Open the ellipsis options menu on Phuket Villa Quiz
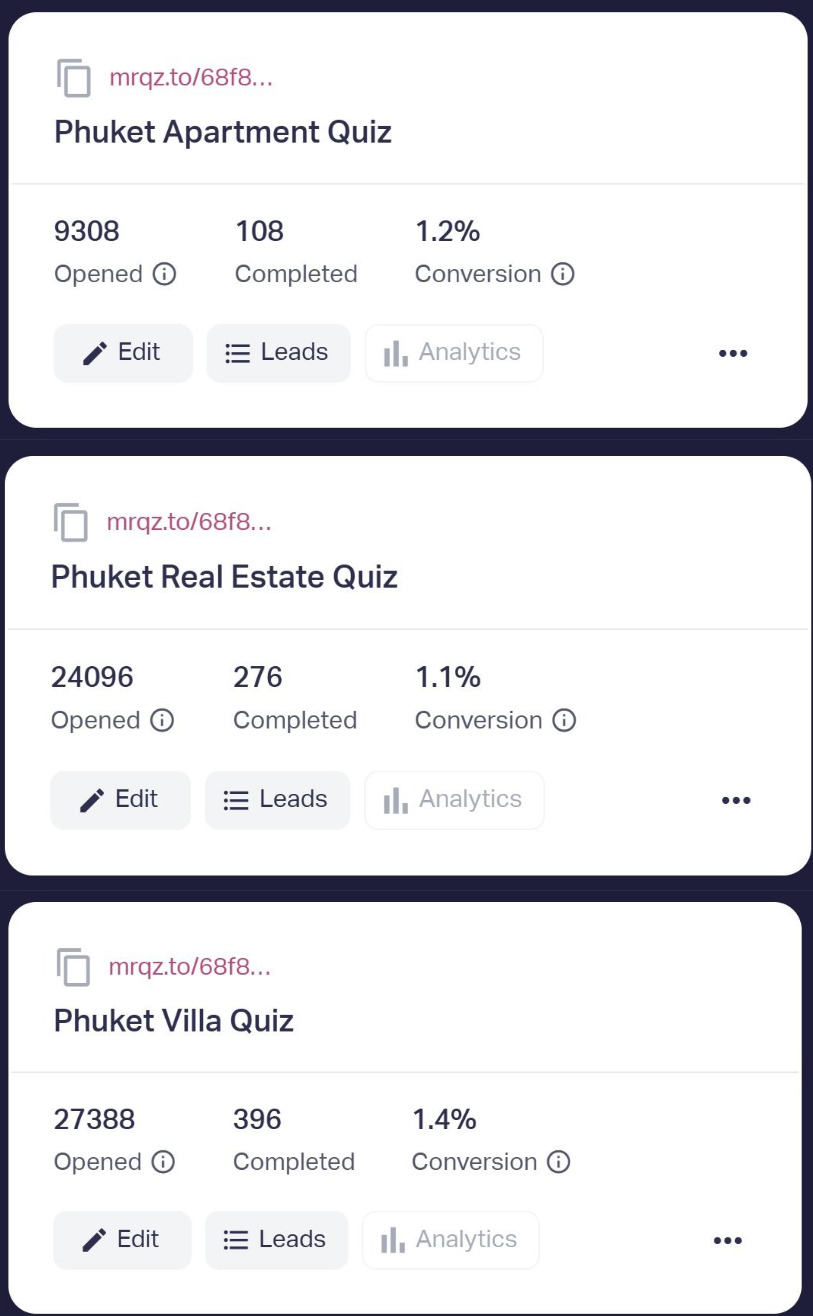This screenshot has width=813, height=1316. coord(726,1240)
